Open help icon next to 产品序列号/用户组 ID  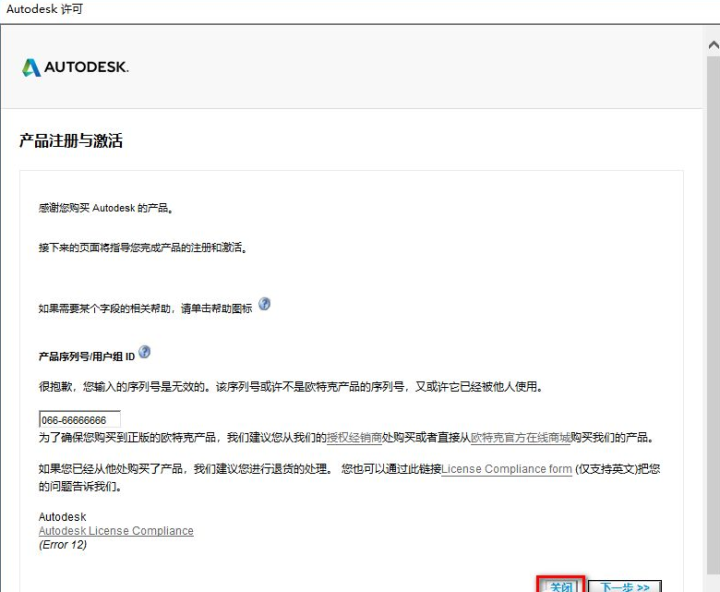click(145, 352)
